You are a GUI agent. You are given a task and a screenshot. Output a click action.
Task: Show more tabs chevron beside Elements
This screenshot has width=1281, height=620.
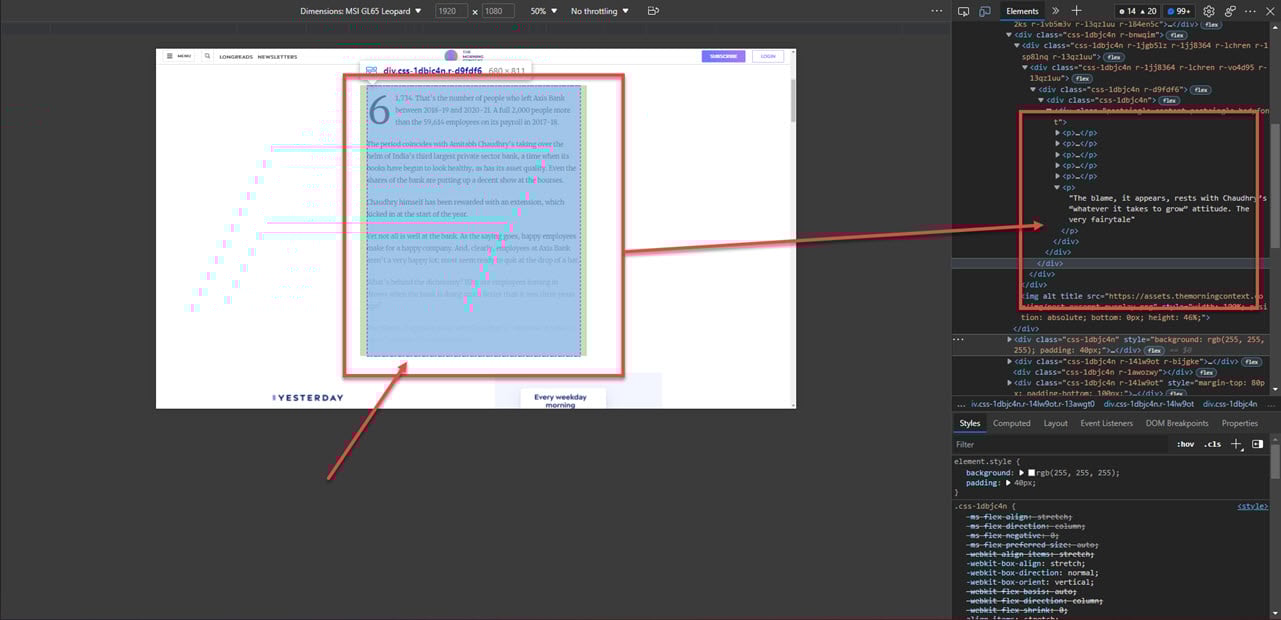pyautogui.click(x=1055, y=11)
